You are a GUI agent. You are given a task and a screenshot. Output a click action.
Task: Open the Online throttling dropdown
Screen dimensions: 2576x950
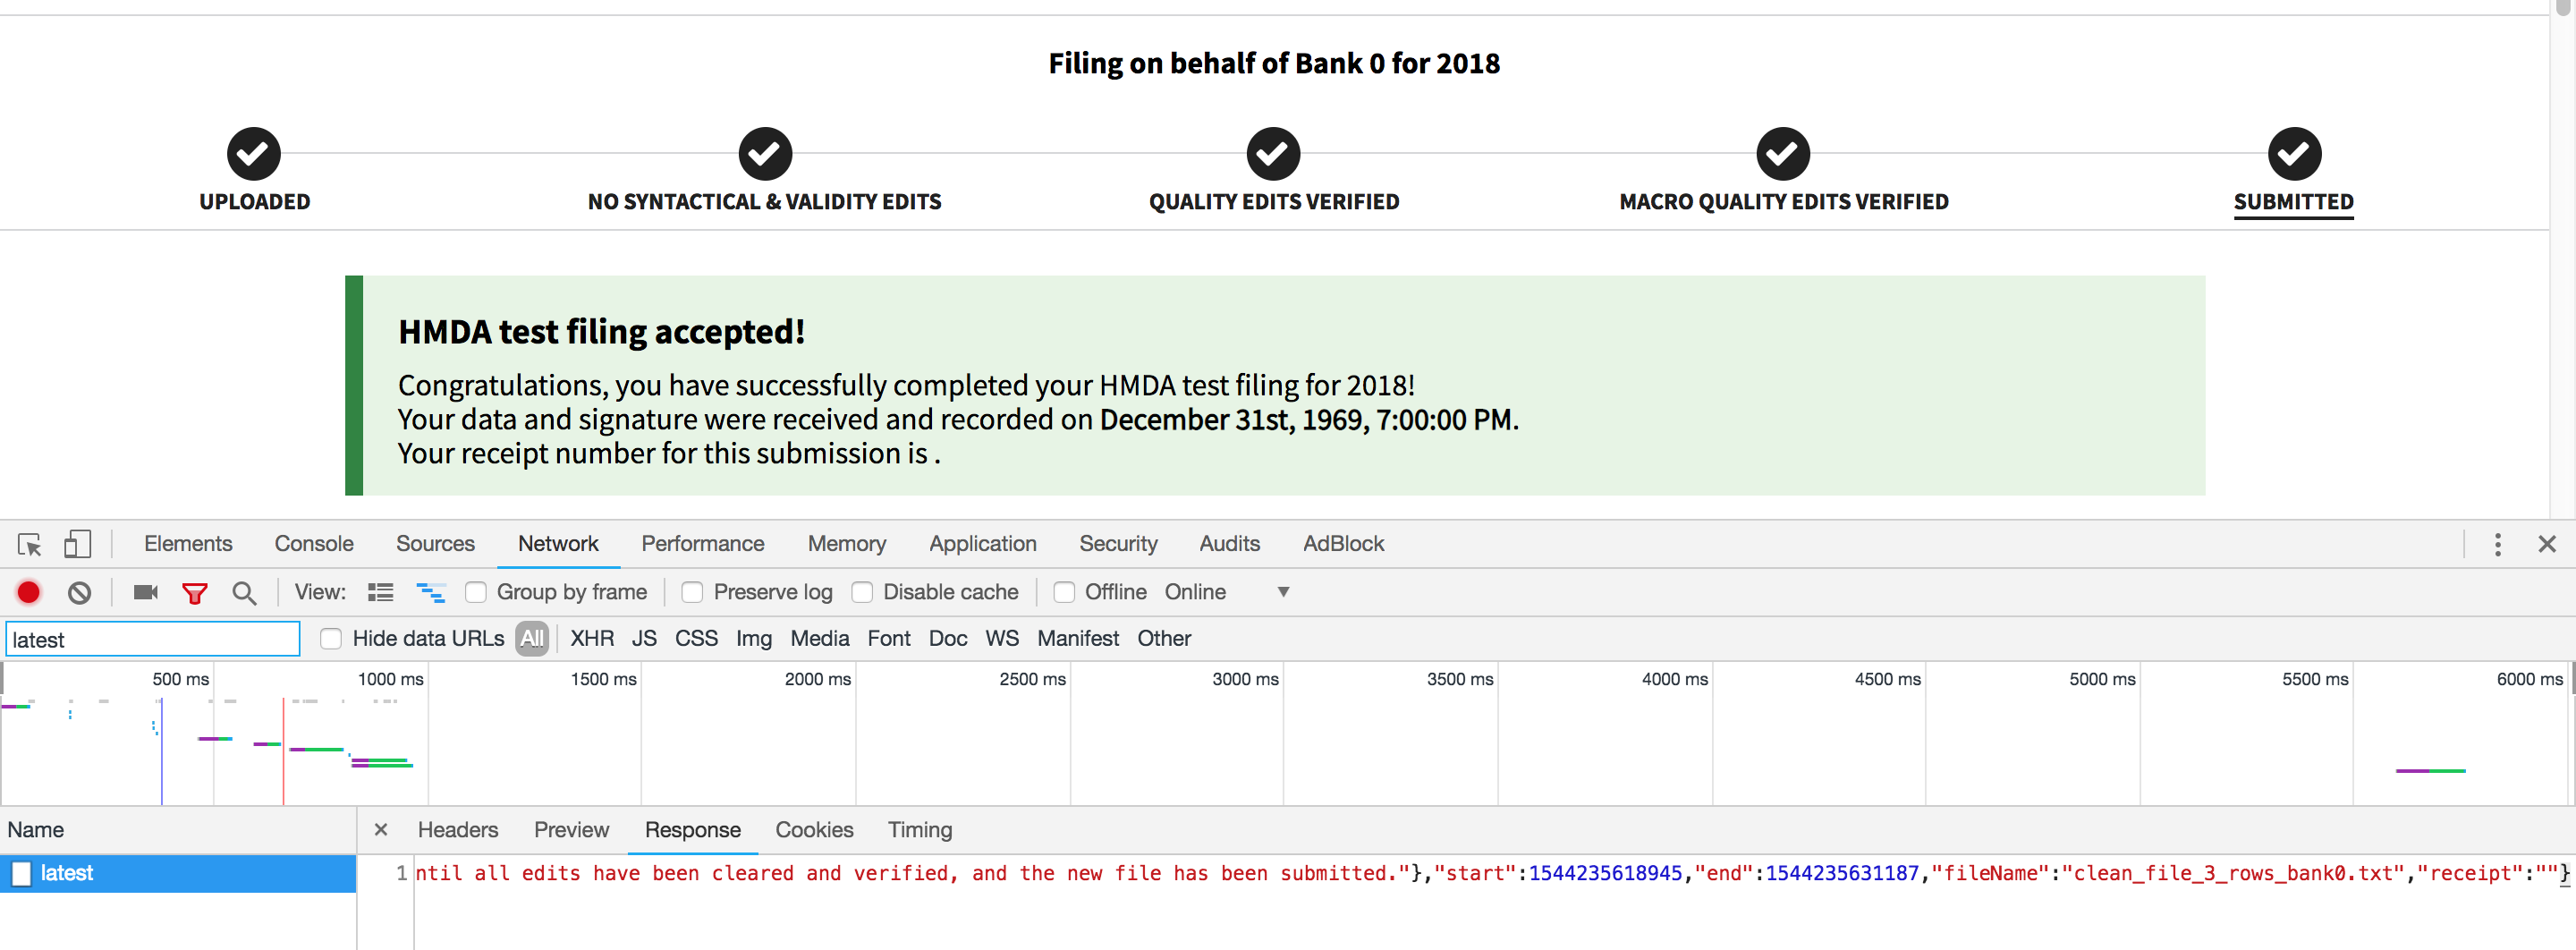(1227, 592)
